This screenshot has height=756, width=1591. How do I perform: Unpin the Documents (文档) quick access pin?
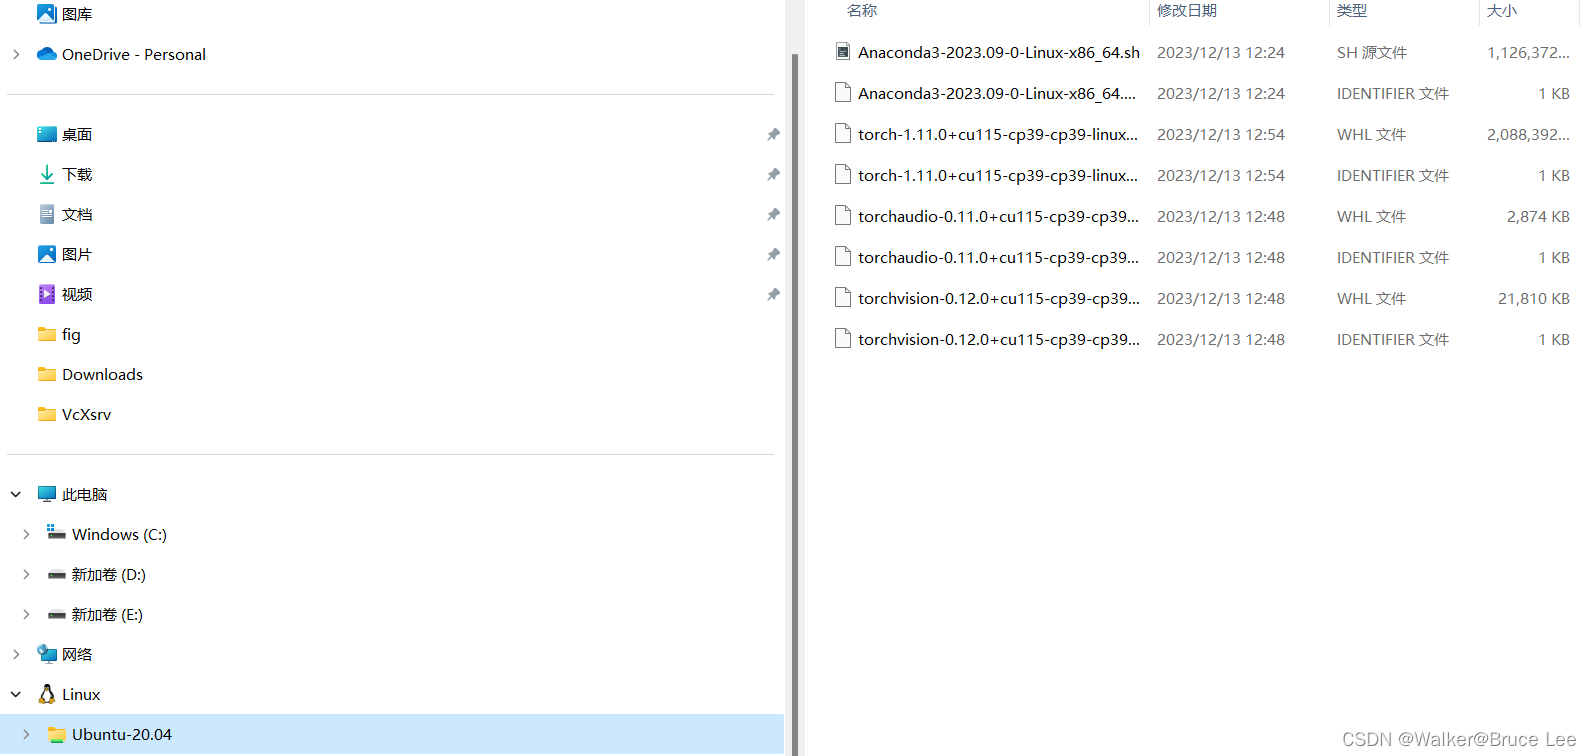tap(773, 214)
